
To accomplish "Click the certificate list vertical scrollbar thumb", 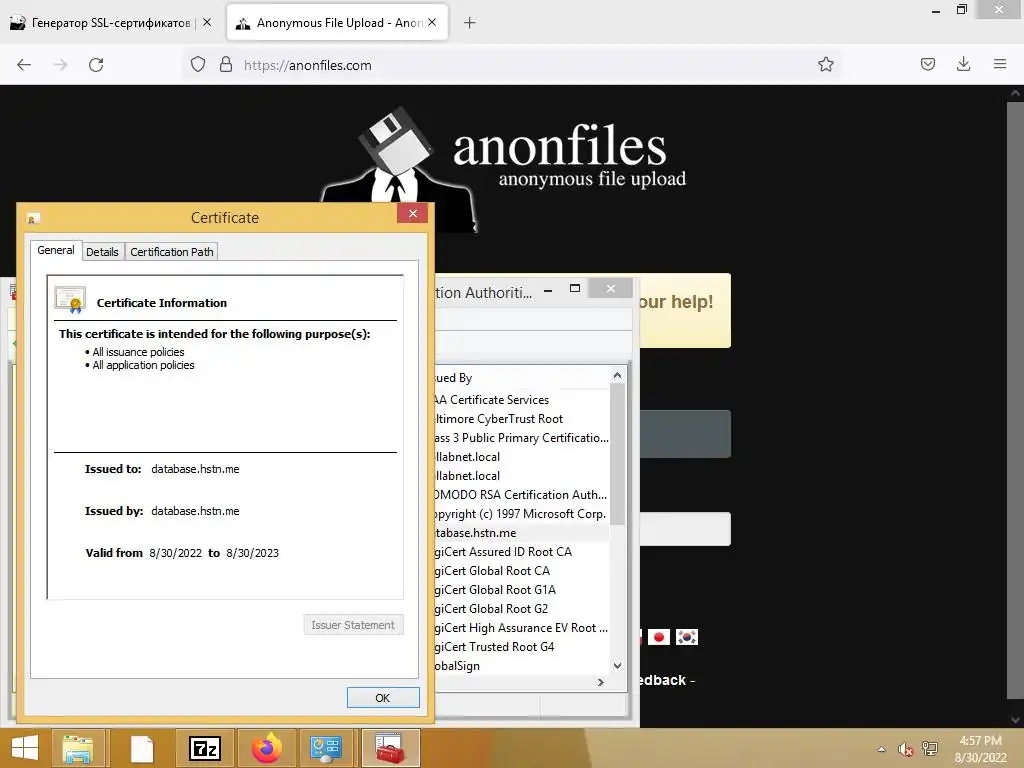I will pyautogui.click(x=617, y=454).
